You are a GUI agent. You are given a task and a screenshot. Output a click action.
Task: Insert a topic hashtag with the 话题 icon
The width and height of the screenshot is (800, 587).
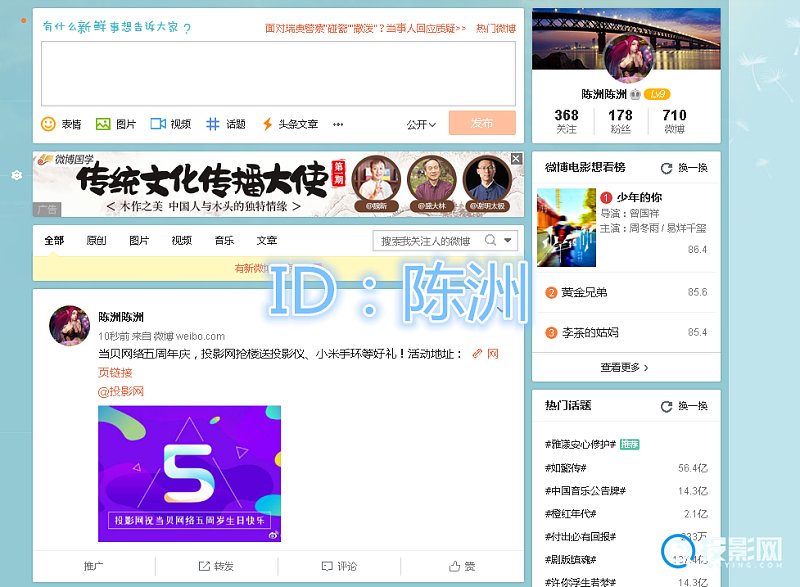click(x=213, y=124)
